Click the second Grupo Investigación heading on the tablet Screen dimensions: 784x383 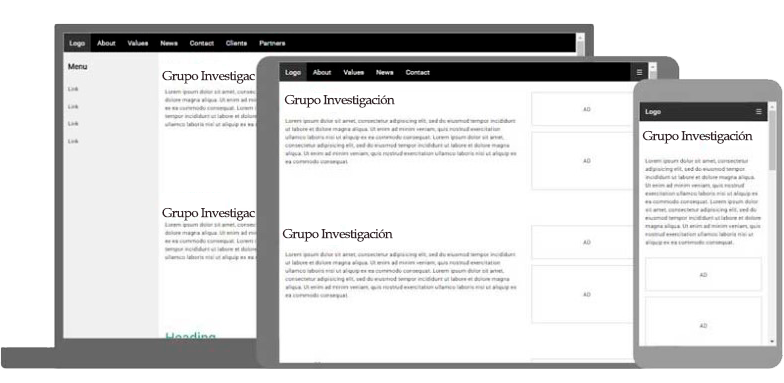pyautogui.click(x=338, y=234)
